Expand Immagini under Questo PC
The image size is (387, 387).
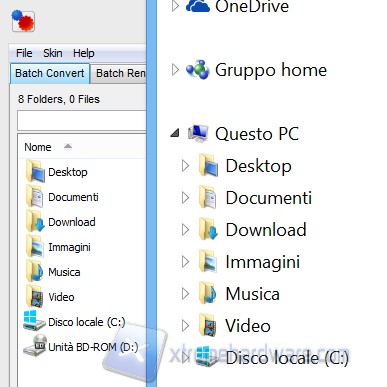(186, 262)
